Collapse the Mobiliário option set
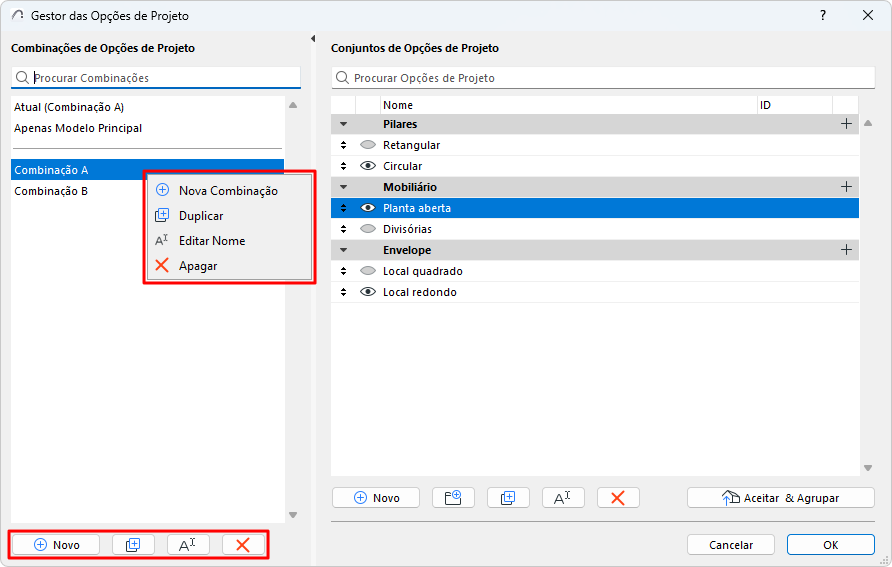892x567 pixels. 344,187
